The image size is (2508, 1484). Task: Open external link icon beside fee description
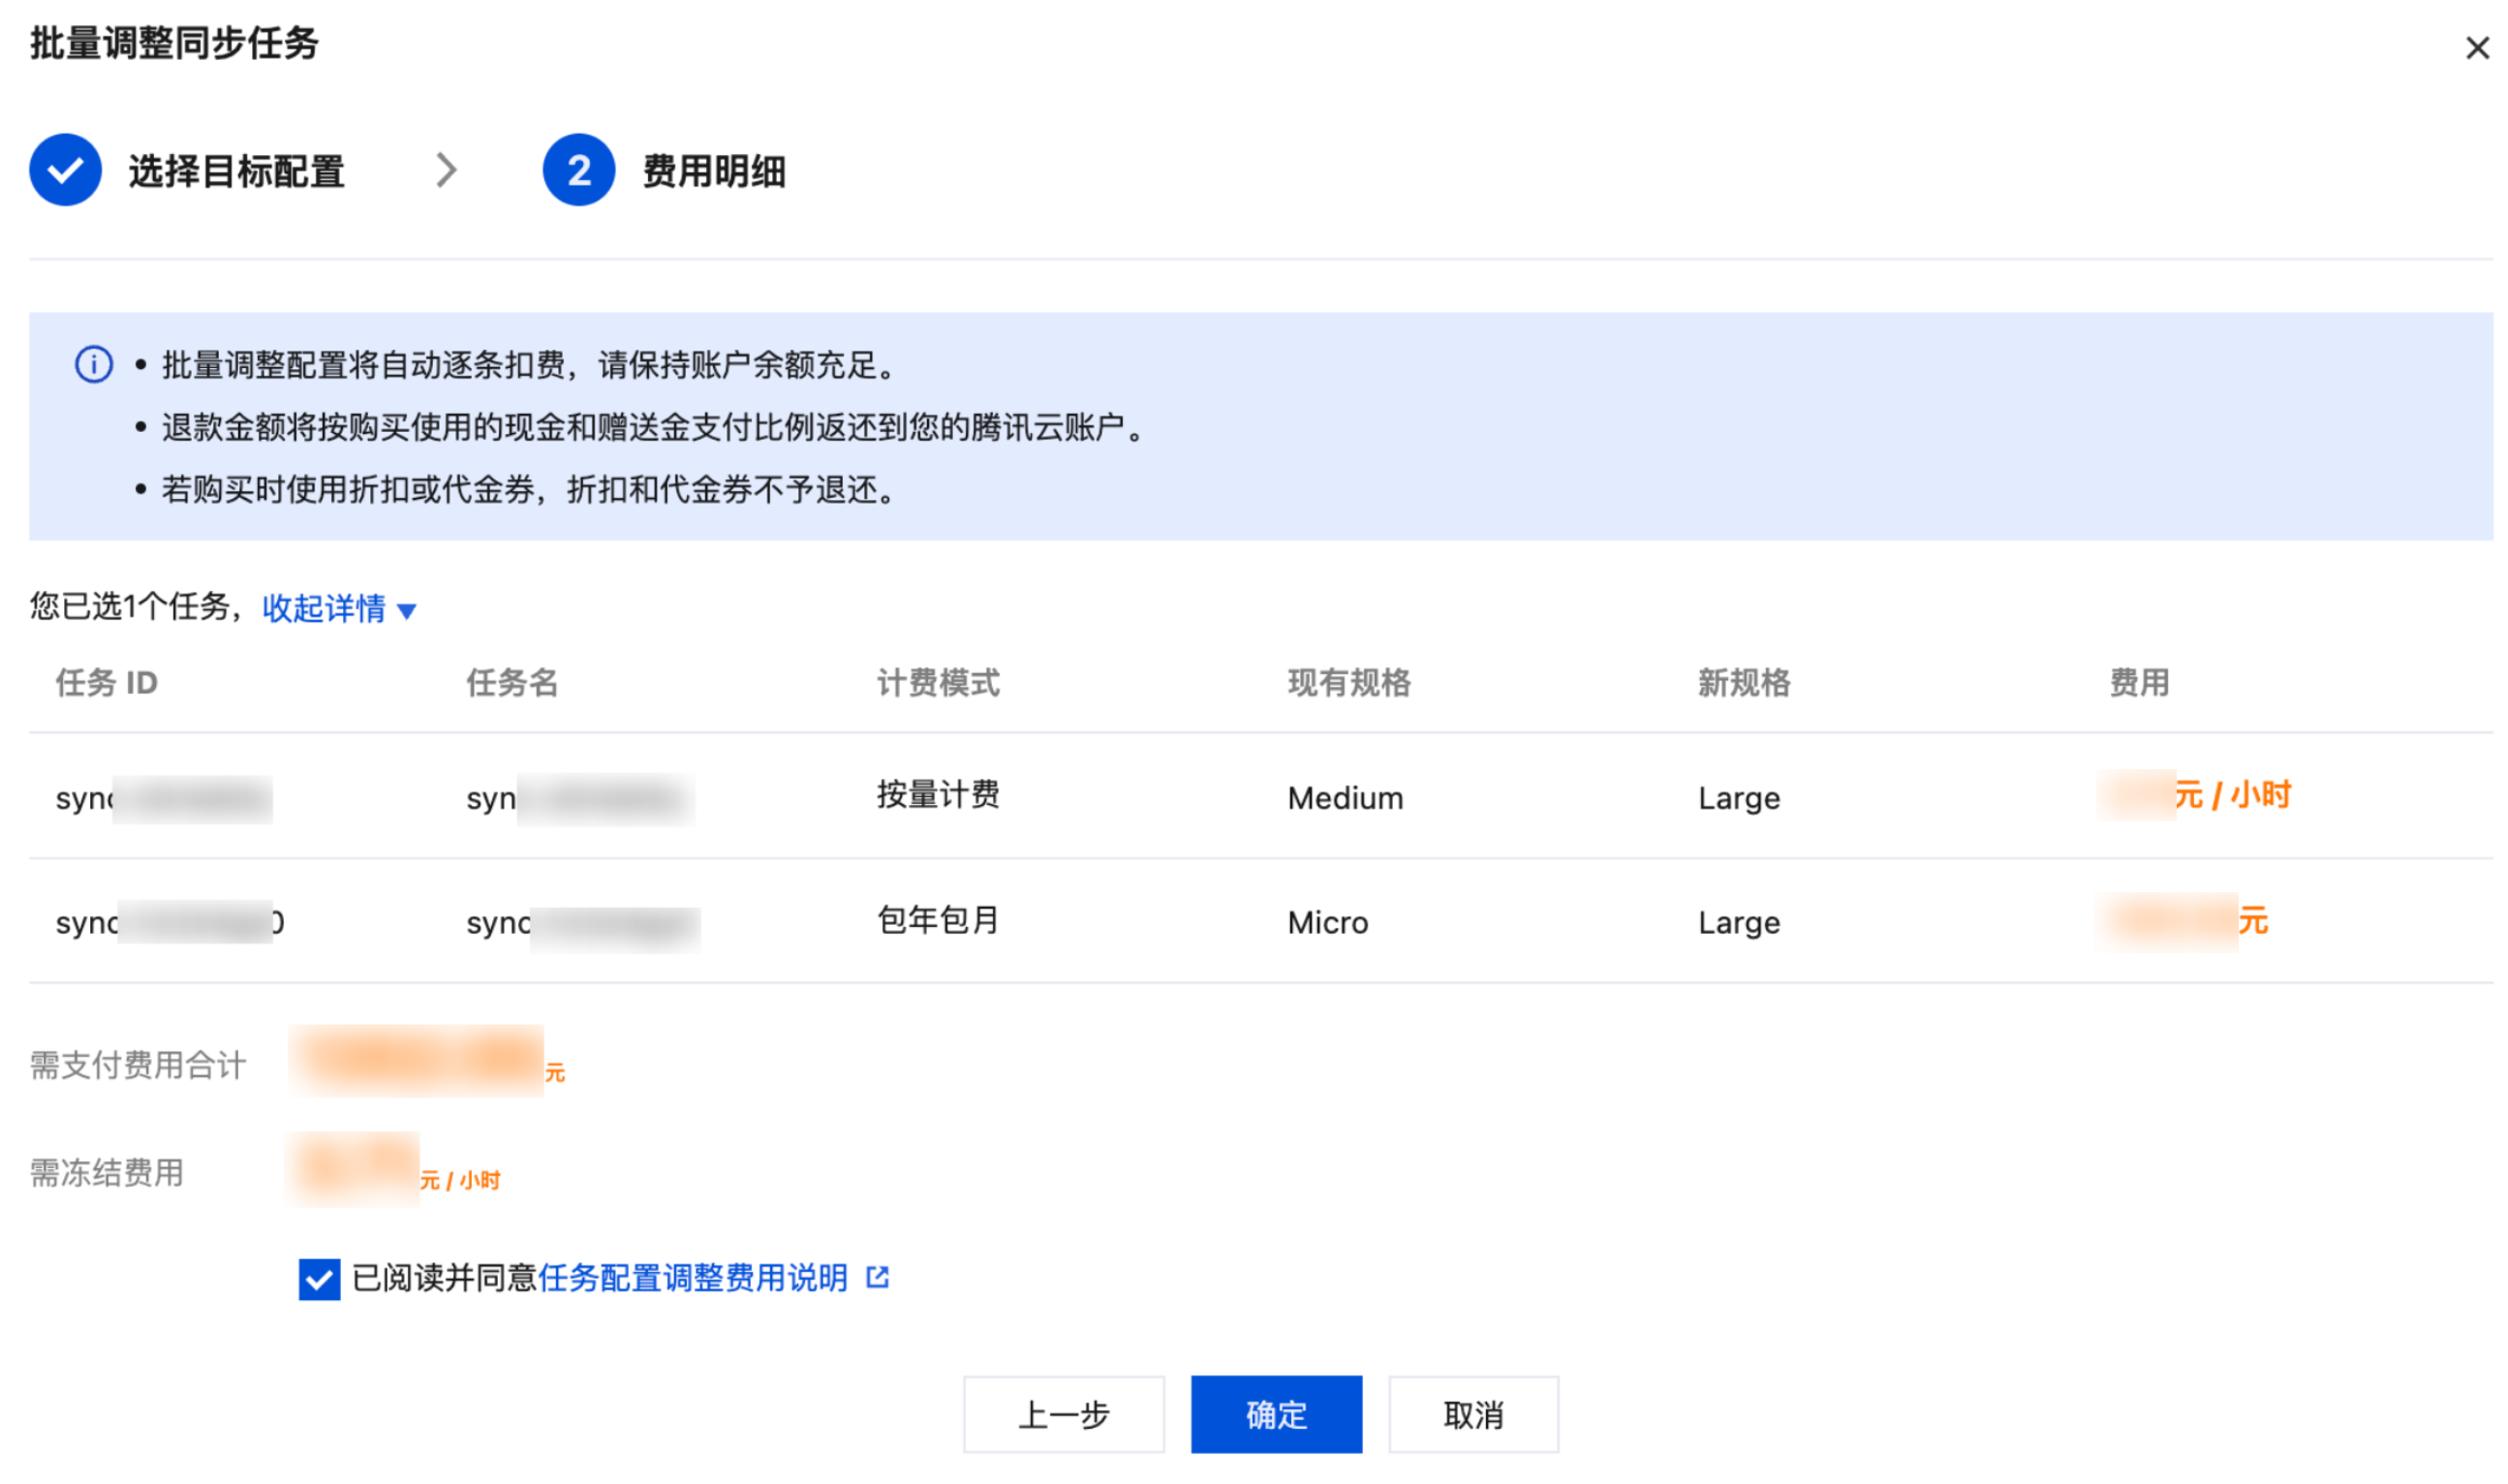(877, 1277)
